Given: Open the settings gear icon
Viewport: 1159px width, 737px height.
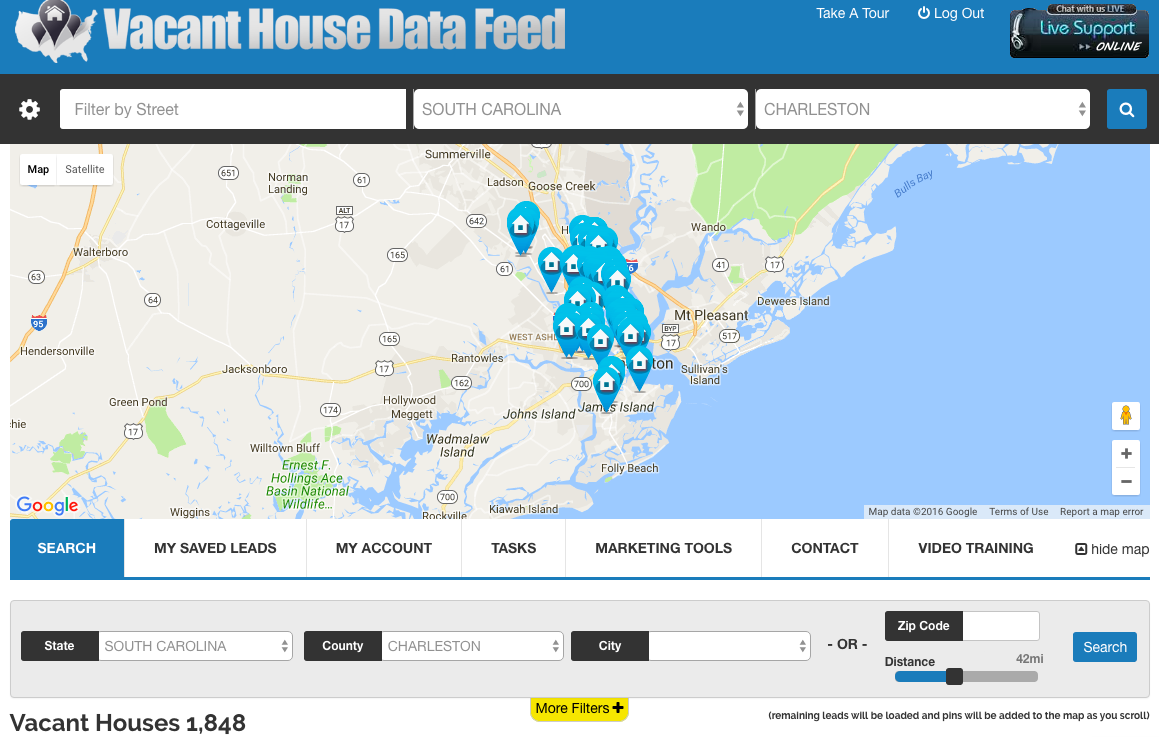Looking at the screenshot, I should tap(30, 109).
